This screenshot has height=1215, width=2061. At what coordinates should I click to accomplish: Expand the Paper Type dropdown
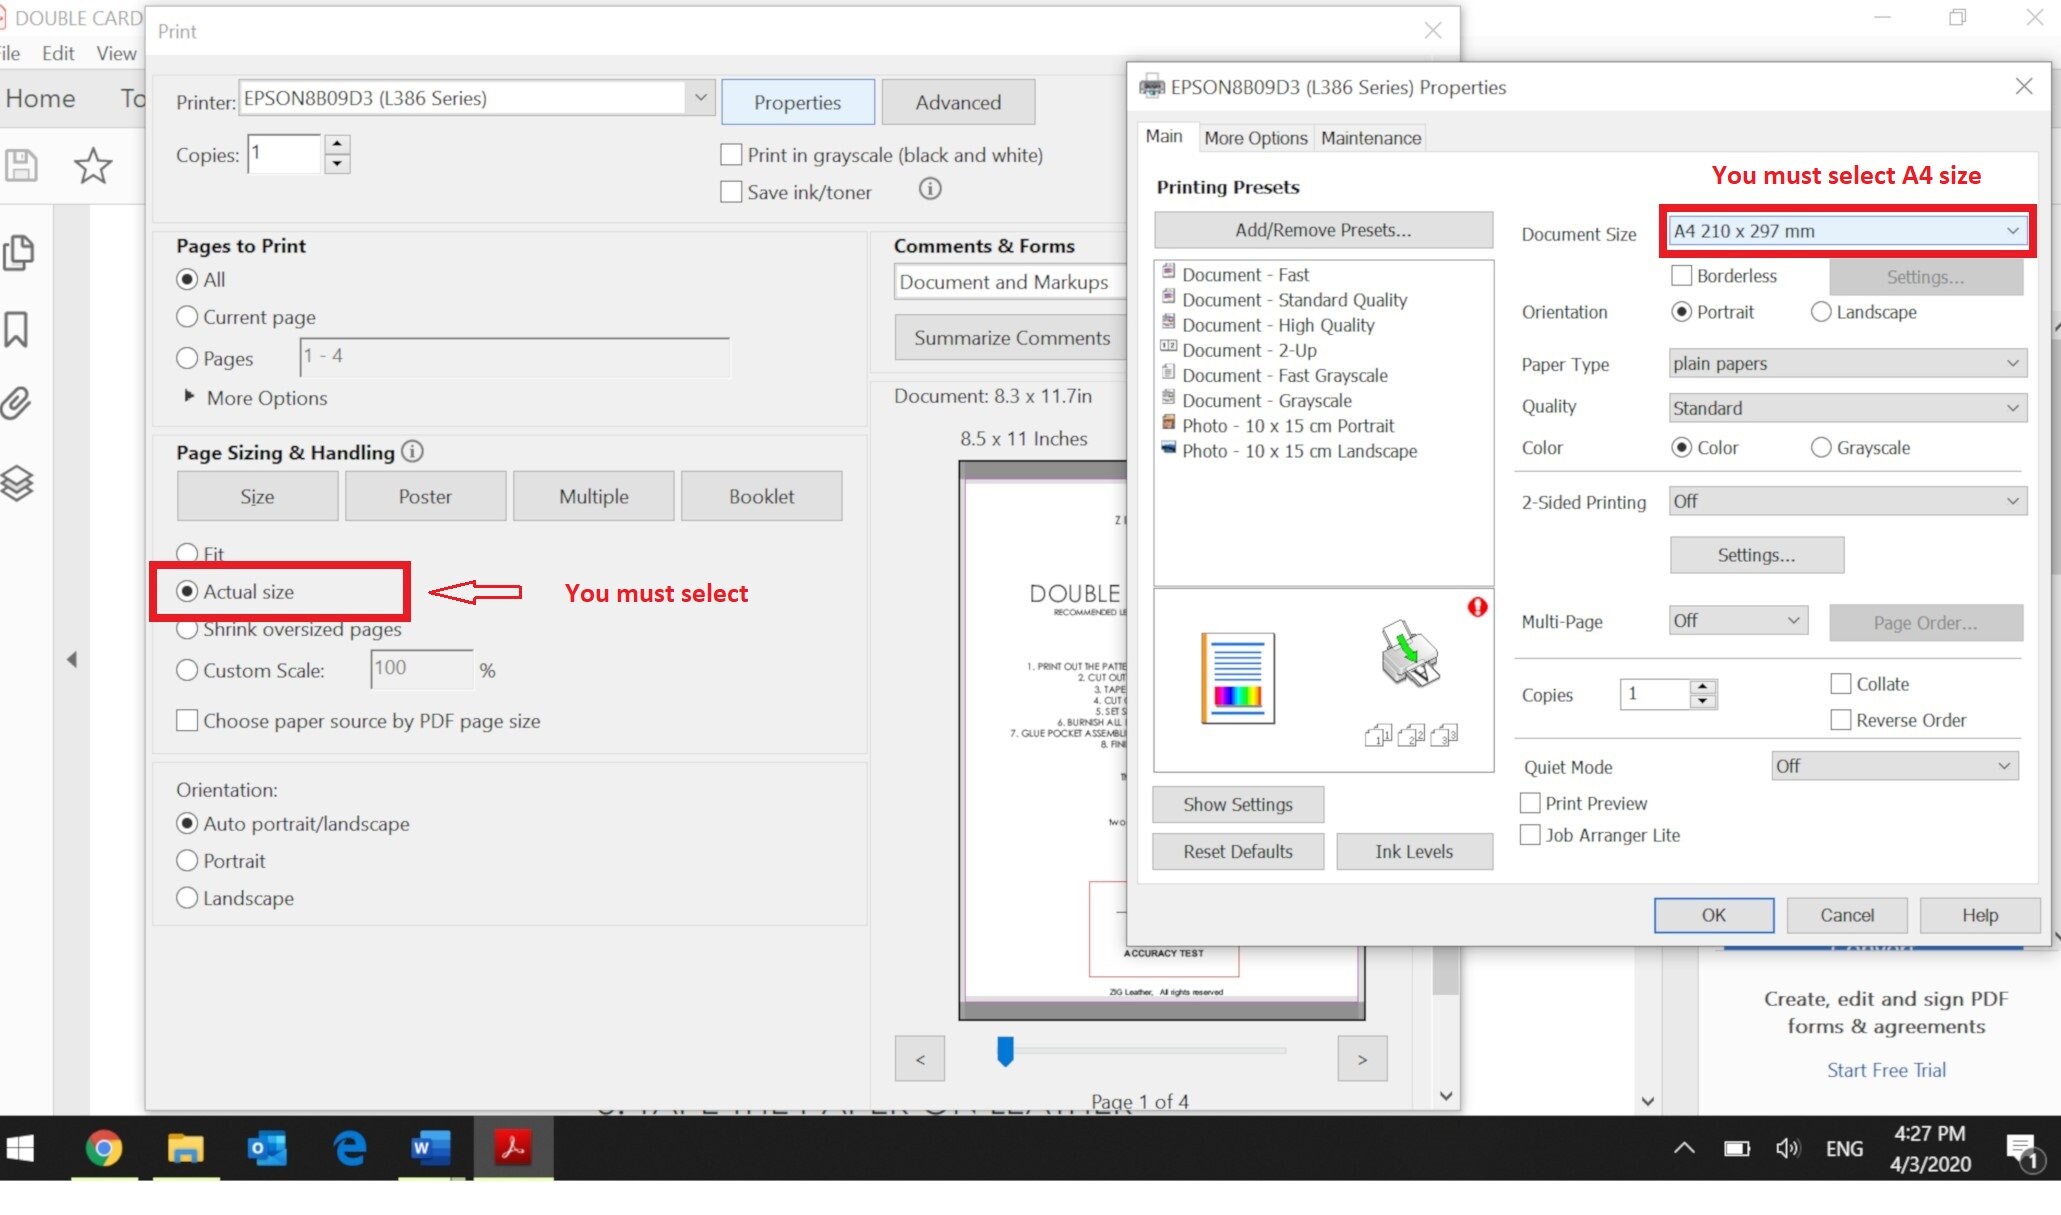click(1848, 363)
